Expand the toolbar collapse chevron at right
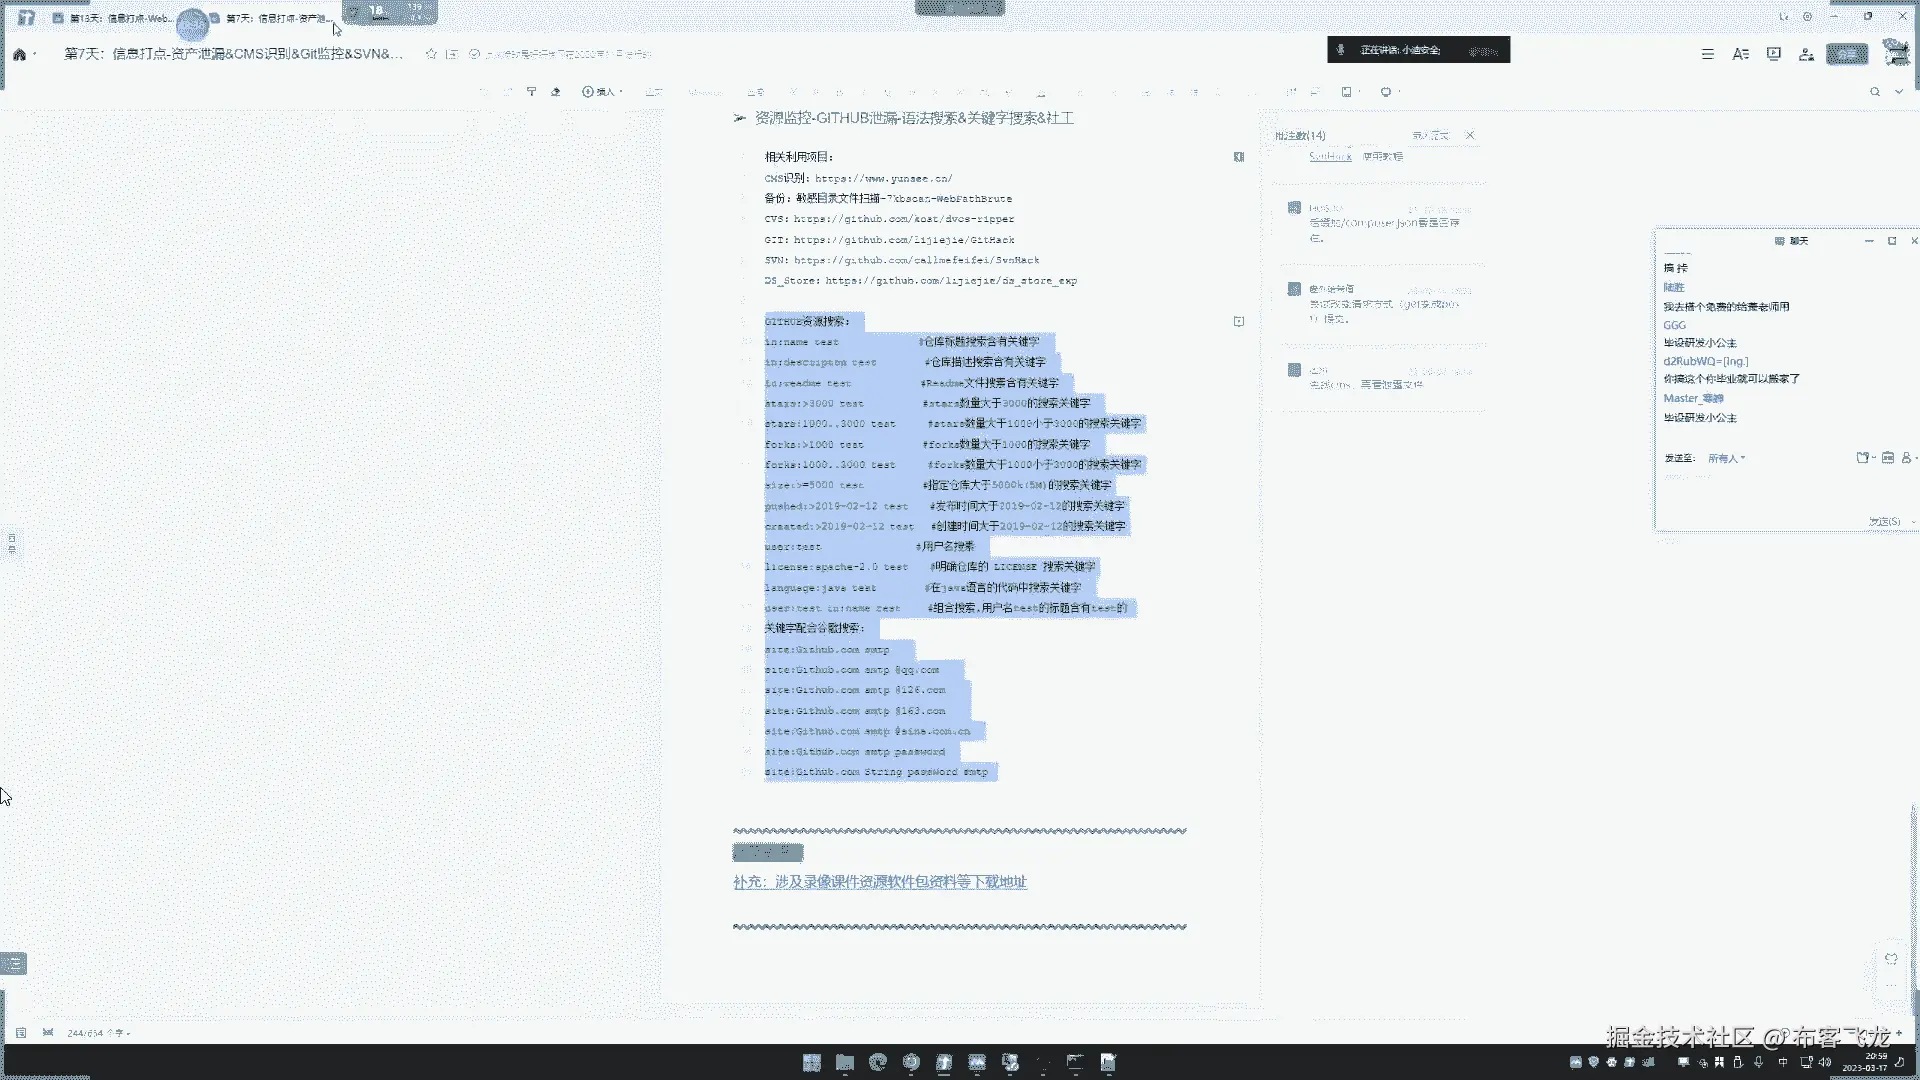The width and height of the screenshot is (1920, 1080). point(1899,92)
